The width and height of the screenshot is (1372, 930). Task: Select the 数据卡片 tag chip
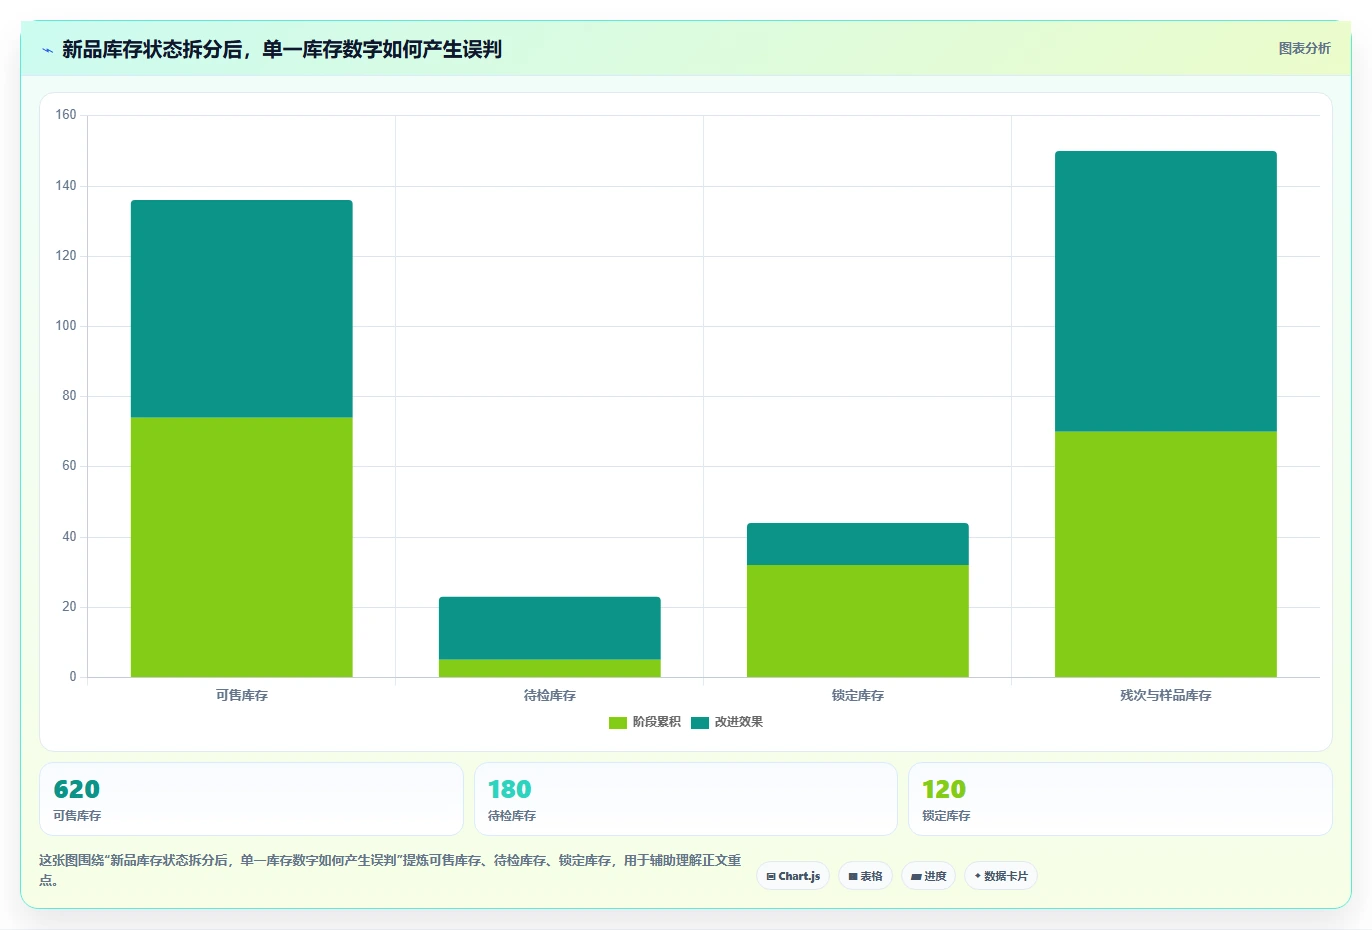[x=1001, y=876]
